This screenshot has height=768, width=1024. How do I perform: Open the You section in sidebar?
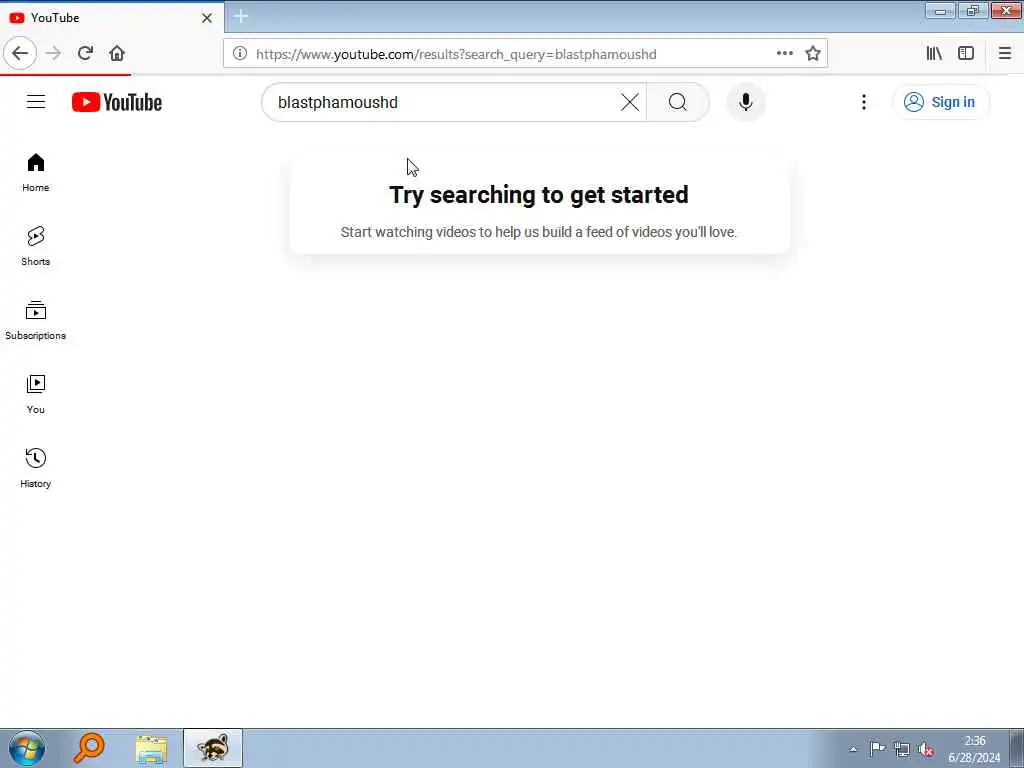point(35,394)
